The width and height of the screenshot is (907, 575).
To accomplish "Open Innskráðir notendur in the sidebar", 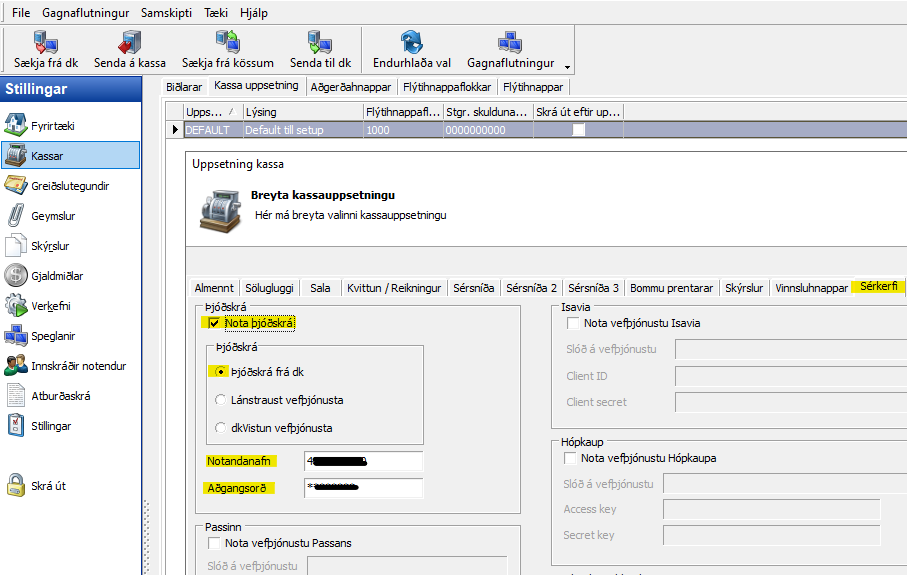I will pyautogui.click(x=16, y=366).
